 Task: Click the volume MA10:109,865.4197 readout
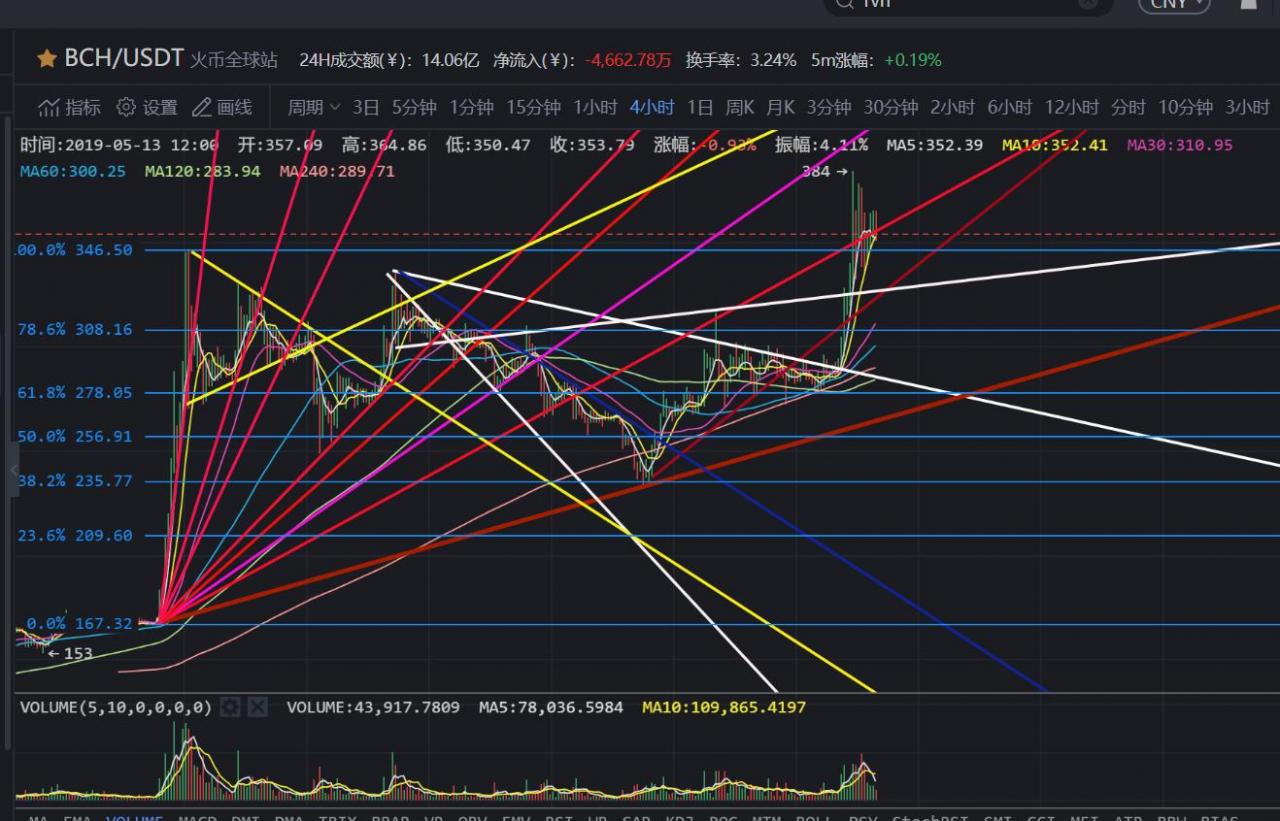[x=724, y=707]
